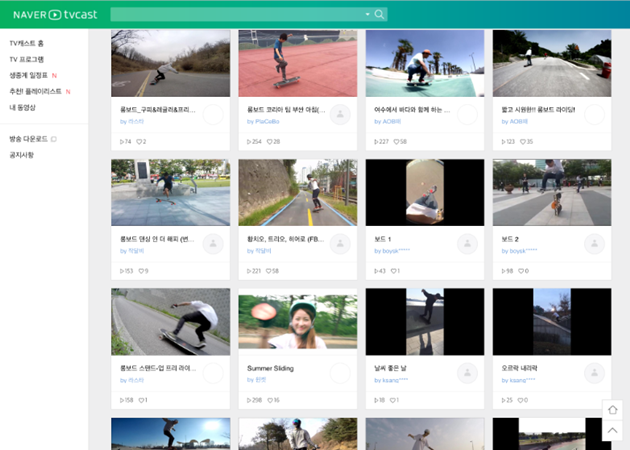Image resolution: width=630 pixels, height=450 pixels.
Task: Open 공지사항 sidebar link
Action: pos(22,155)
